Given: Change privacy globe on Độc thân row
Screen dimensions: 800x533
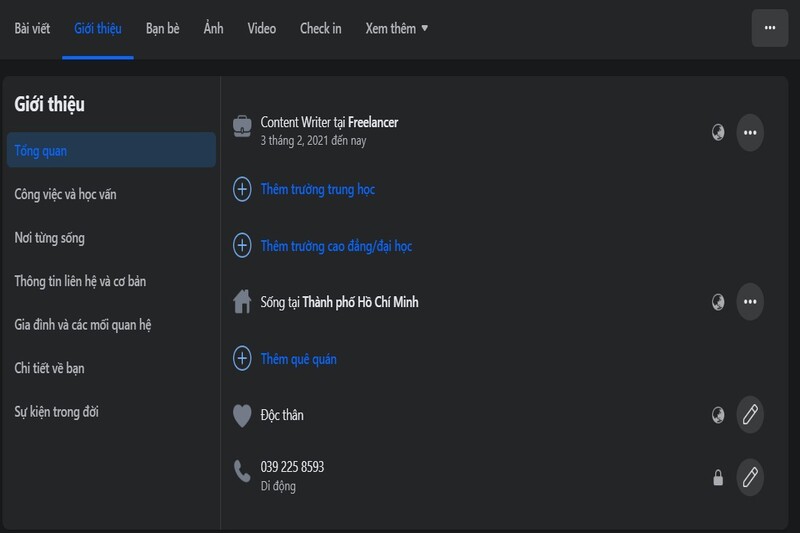Looking at the screenshot, I should pyautogui.click(x=718, y=414).
